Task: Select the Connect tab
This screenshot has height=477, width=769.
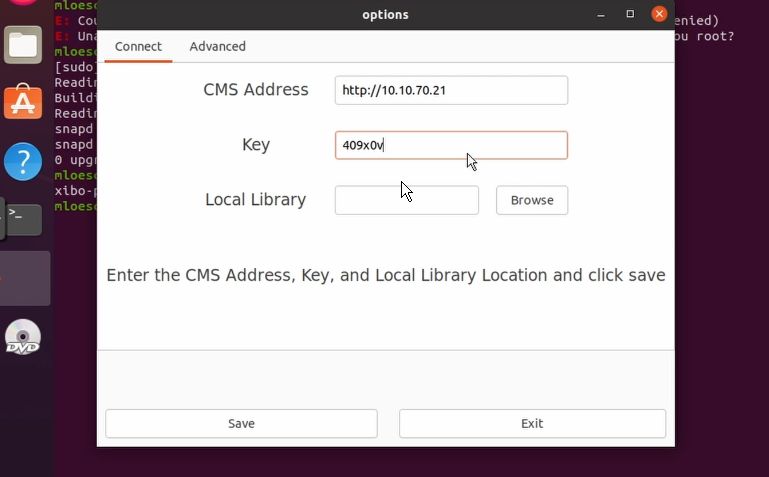Action: [138, 46]
